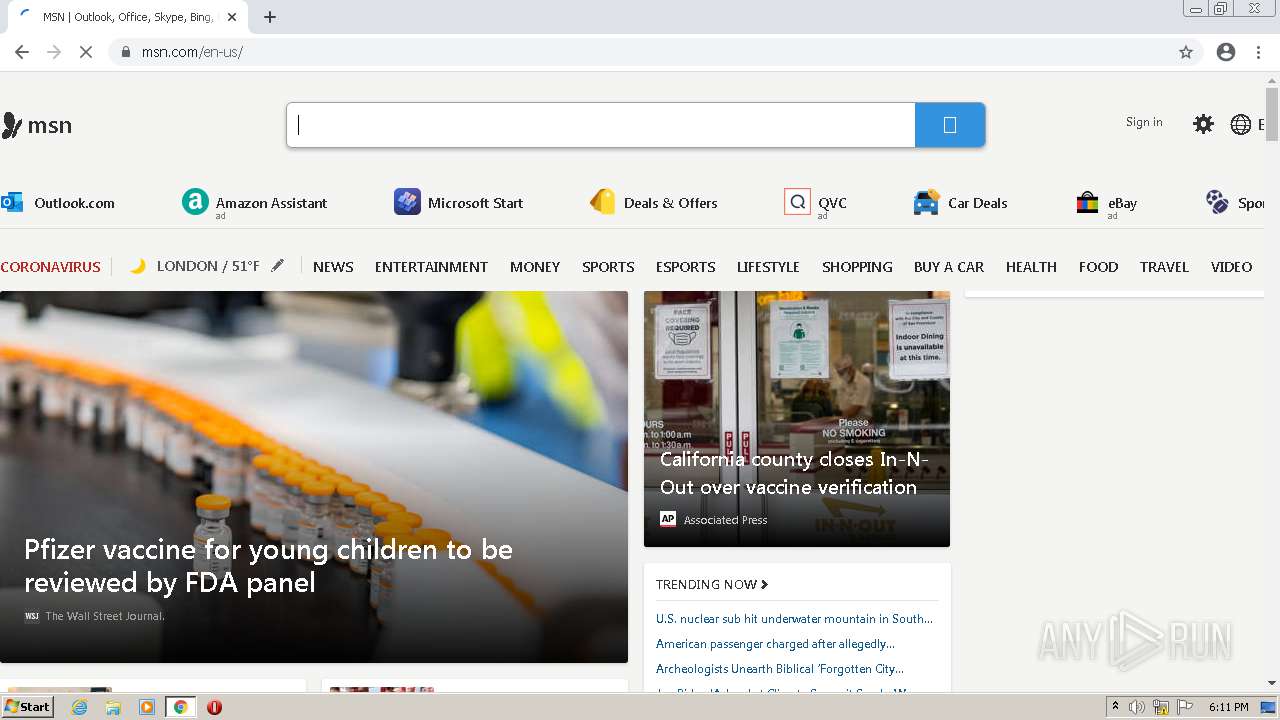
Task: Open the ESPORTS menu item
Action: coord(685,267)
